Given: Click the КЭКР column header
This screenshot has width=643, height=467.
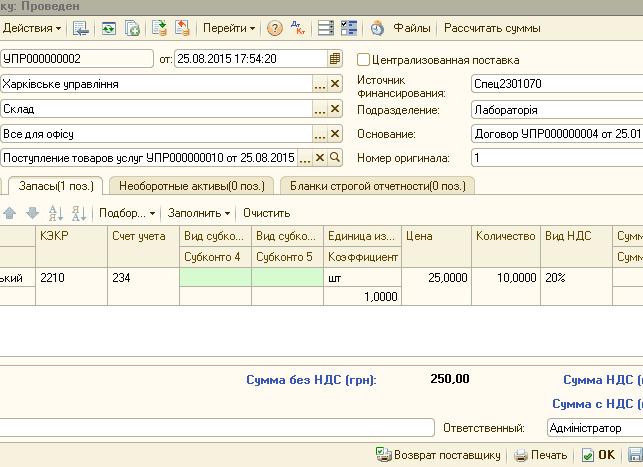Looking at the screenshot, I should [x=72, y=246].
